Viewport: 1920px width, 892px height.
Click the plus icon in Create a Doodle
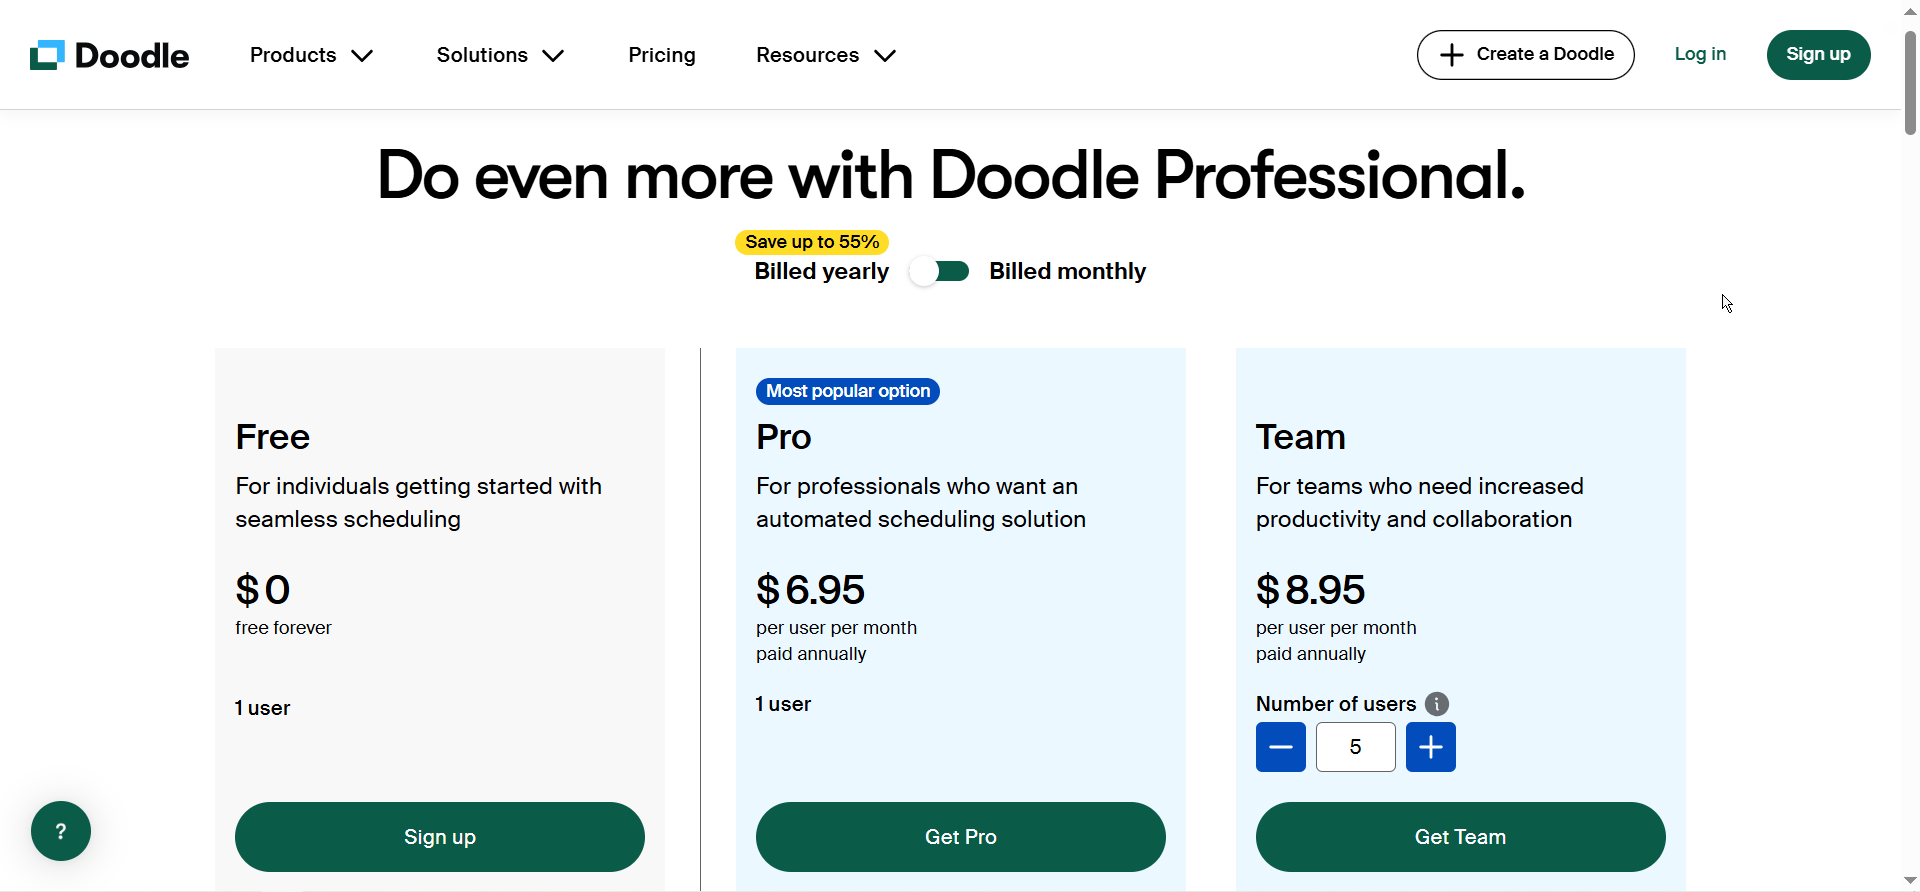[1451, 55]
